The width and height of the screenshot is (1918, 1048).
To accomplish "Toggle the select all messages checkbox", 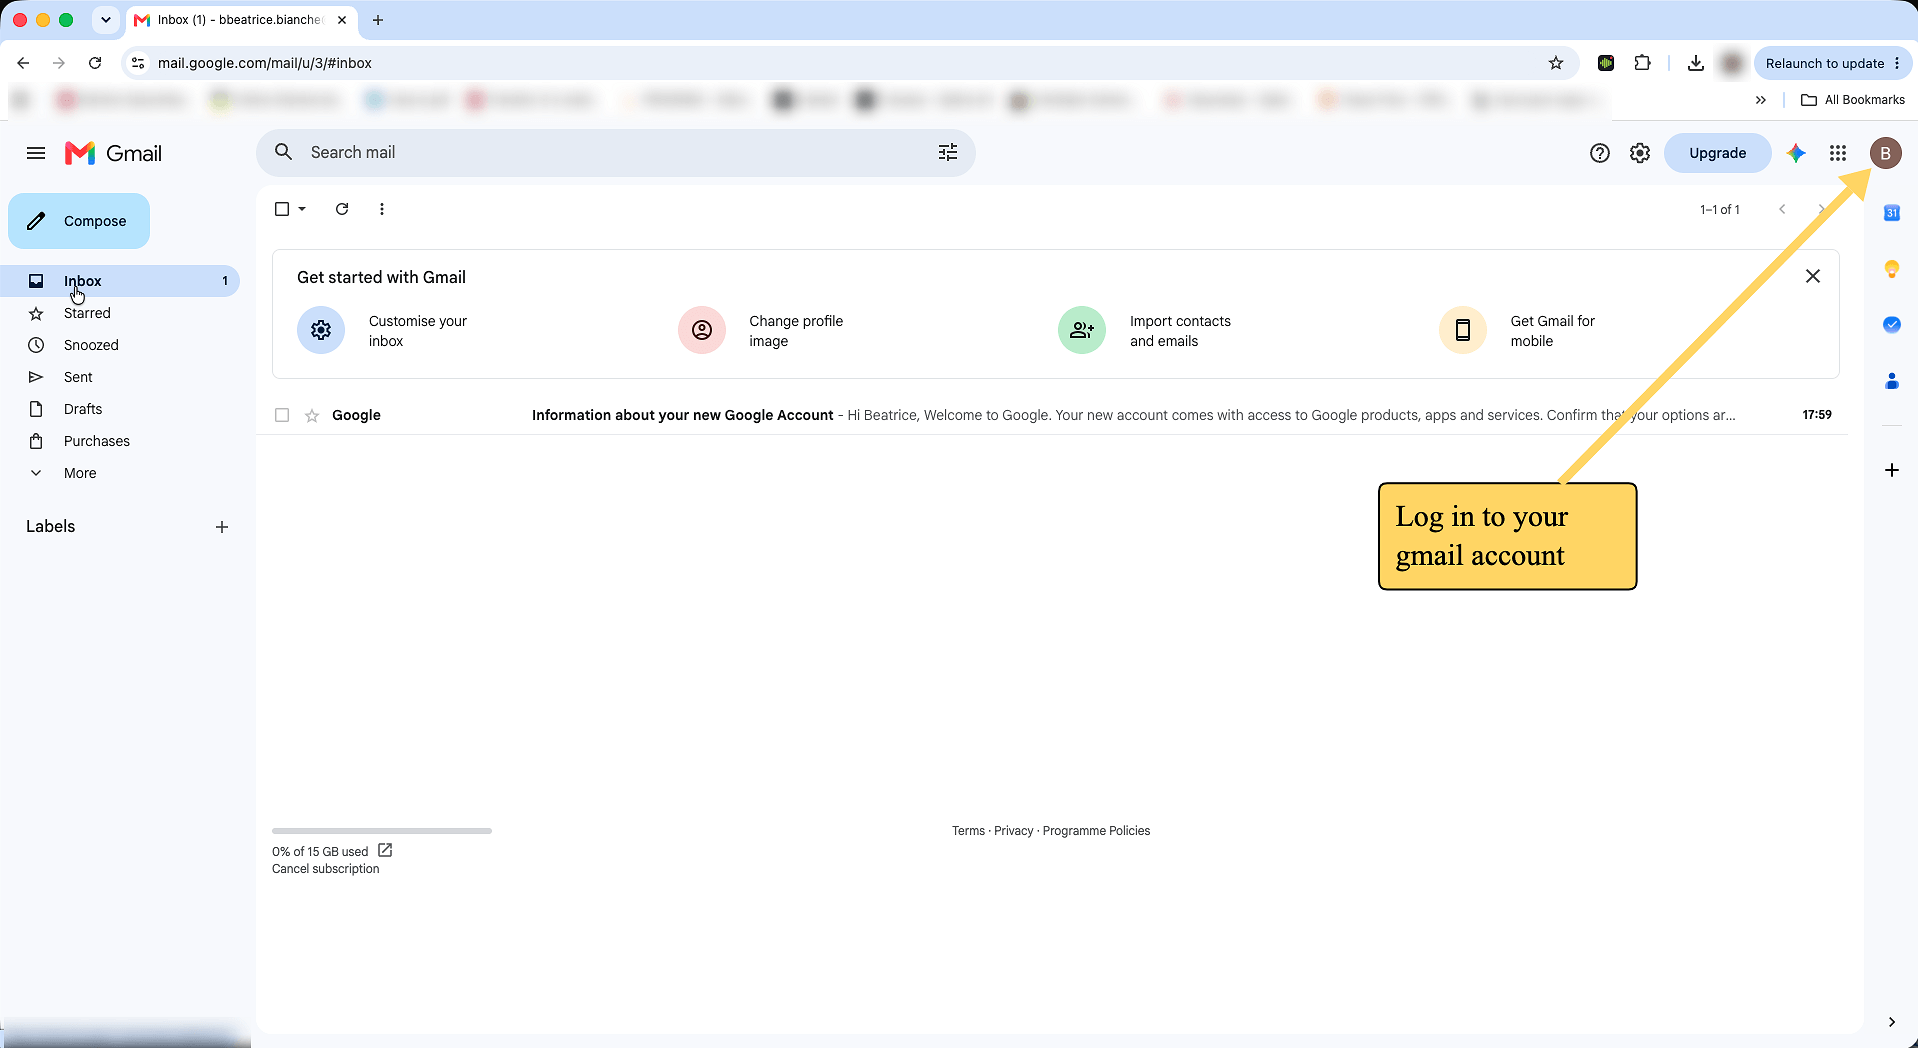I will click(x=282, y=209).
